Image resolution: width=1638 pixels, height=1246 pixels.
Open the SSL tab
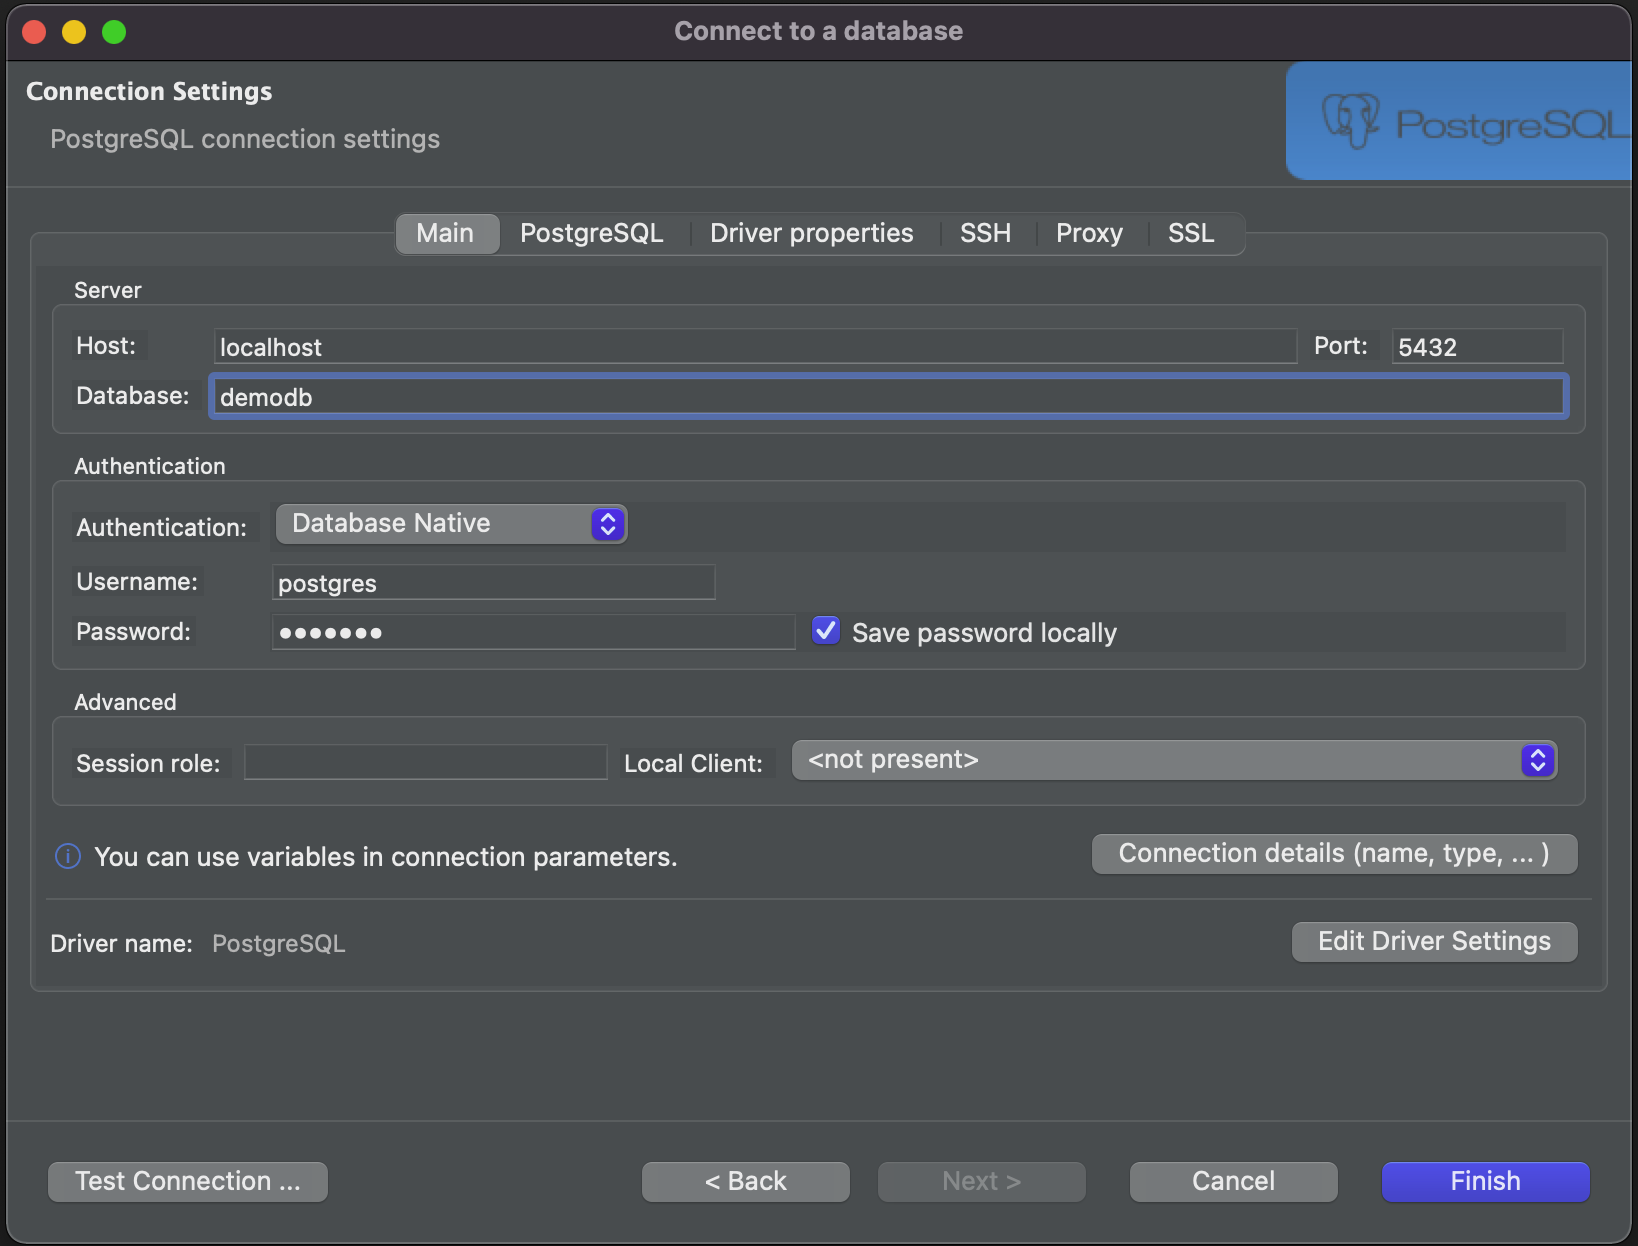(x=1191, y=234)
